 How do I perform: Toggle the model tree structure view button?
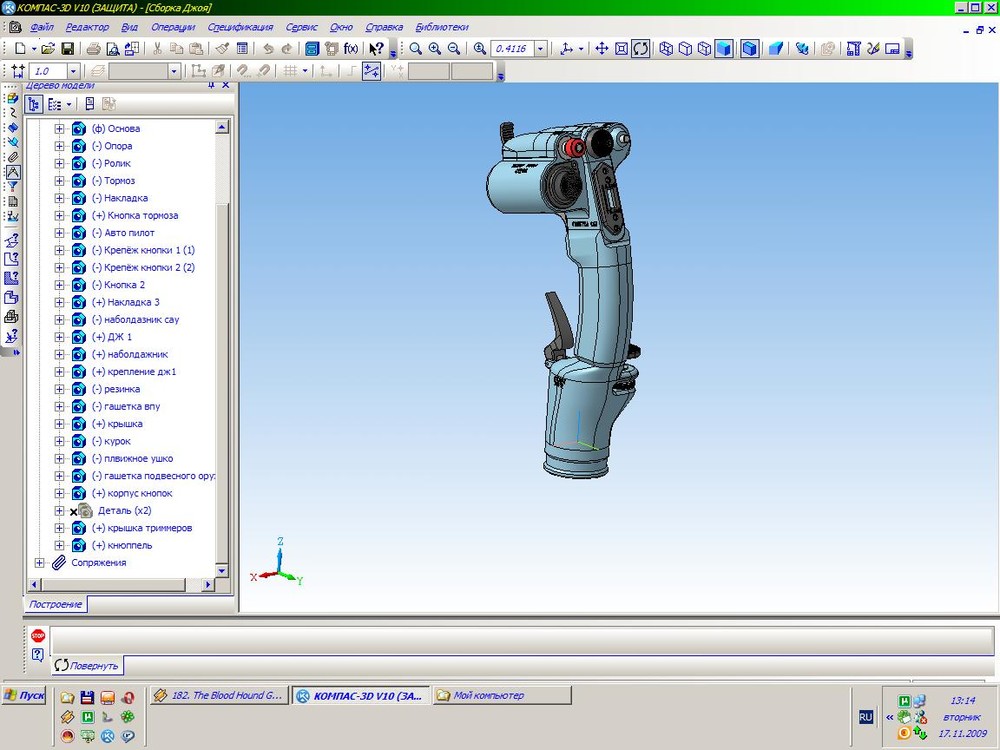[34, 104]
